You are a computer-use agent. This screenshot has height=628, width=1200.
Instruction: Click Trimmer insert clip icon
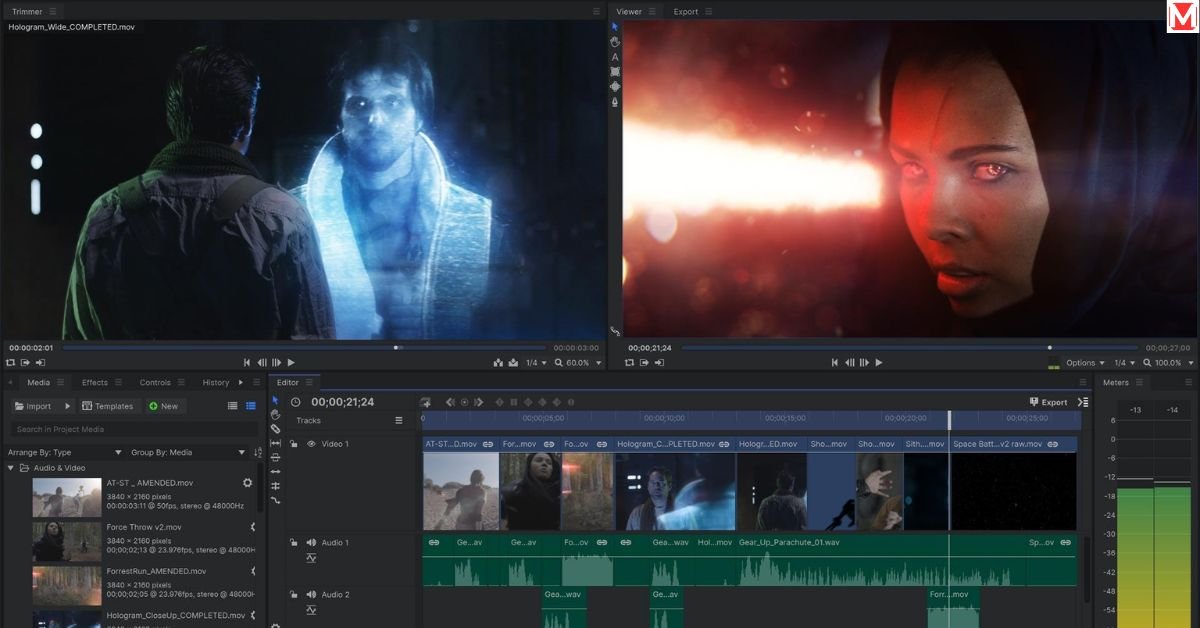coord(497,362)
